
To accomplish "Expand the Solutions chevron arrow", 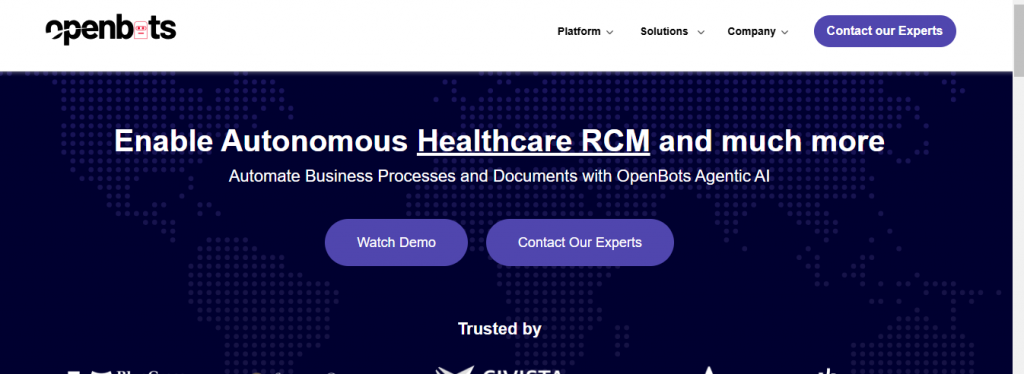I will click(701, 32).
